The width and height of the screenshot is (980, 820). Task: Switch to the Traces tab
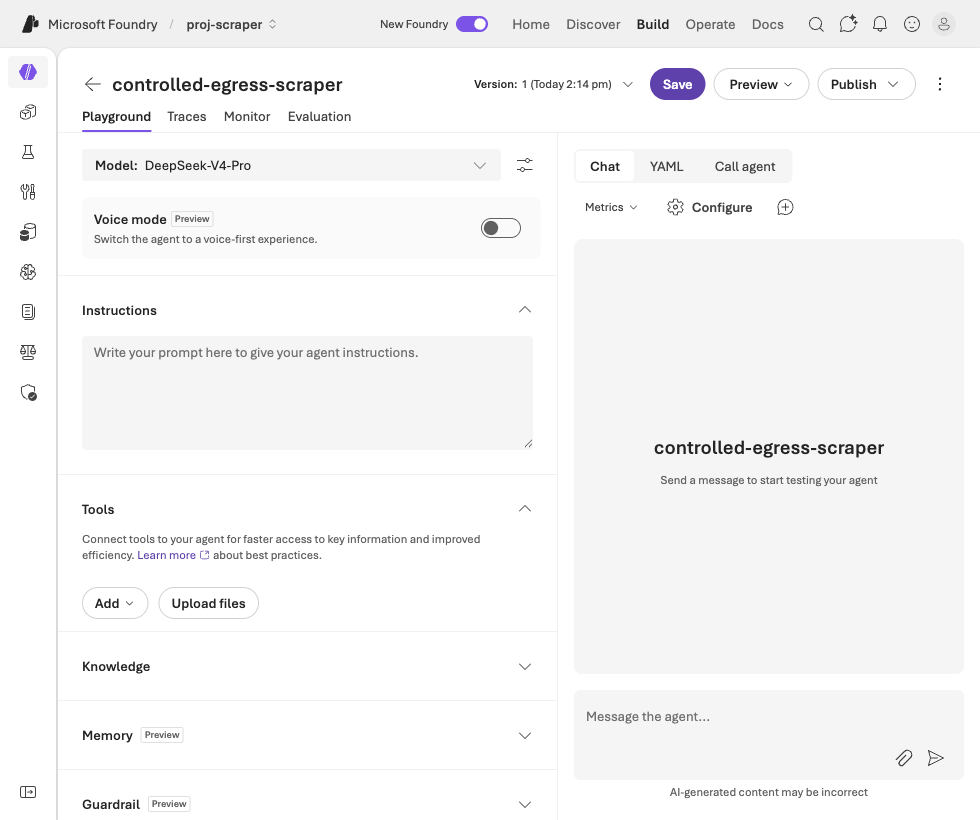coord(187,117)
